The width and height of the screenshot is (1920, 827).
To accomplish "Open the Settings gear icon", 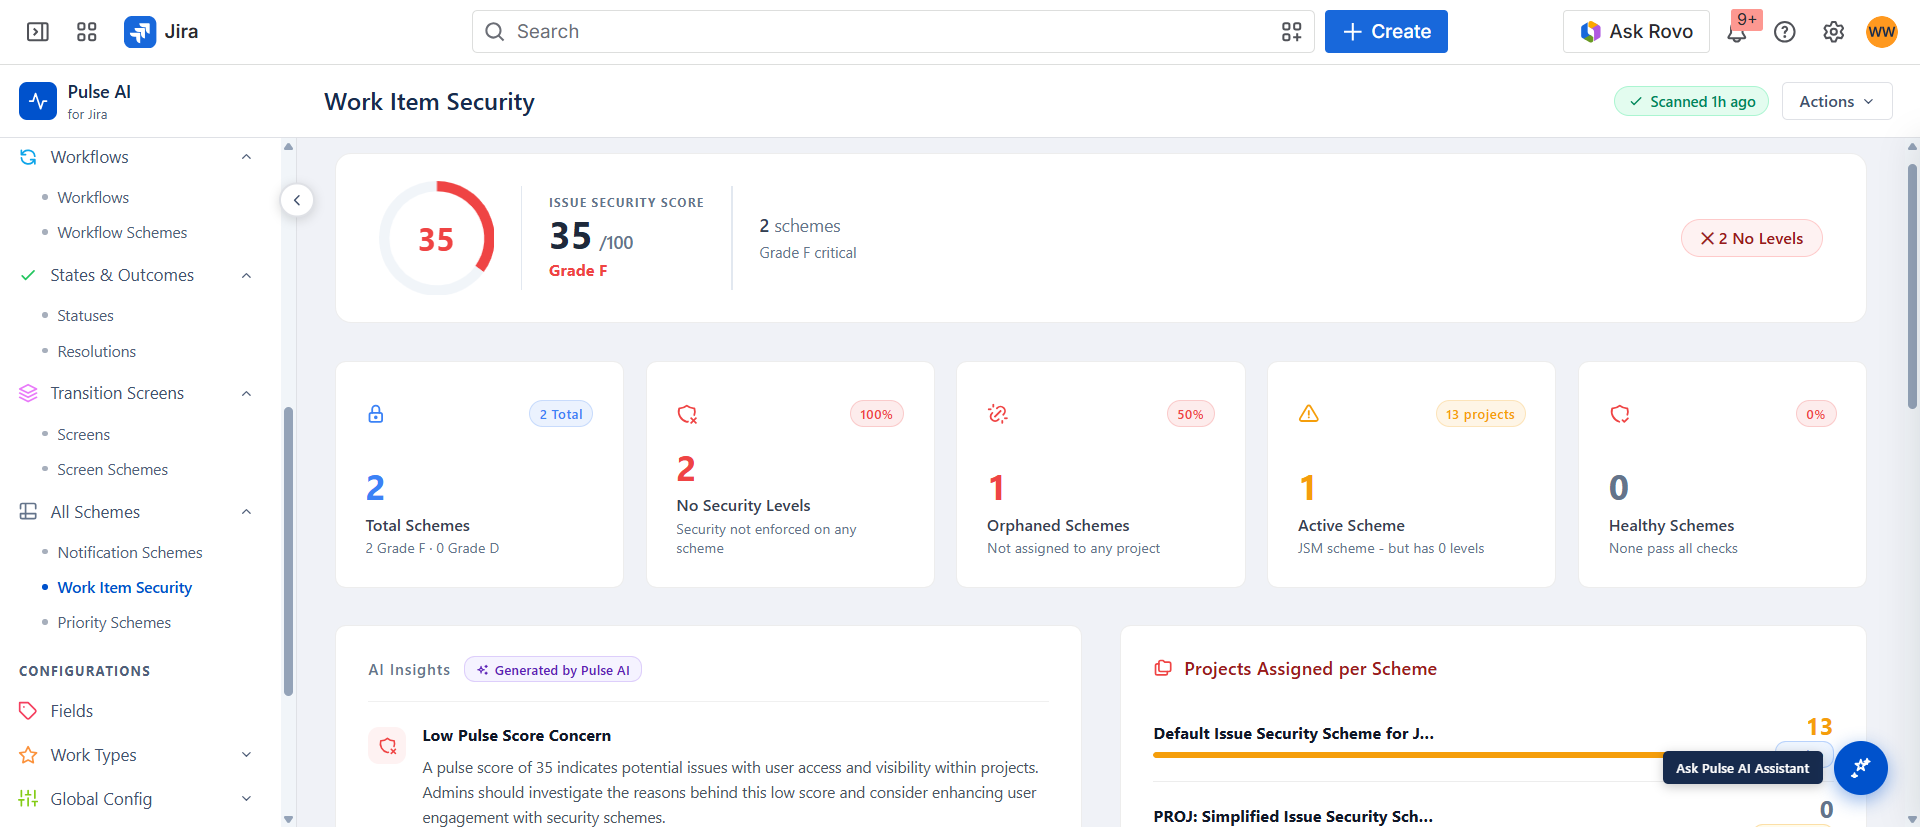I will [1833, 32].
